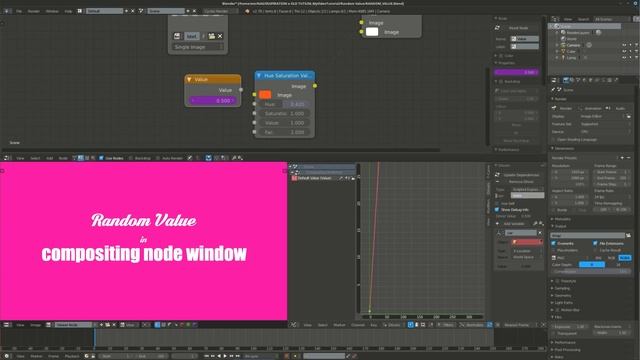The width and height of the screenshot is (640, 360).
Task: Select the Lamp item in outliner
Action: (x=571, y=58)
